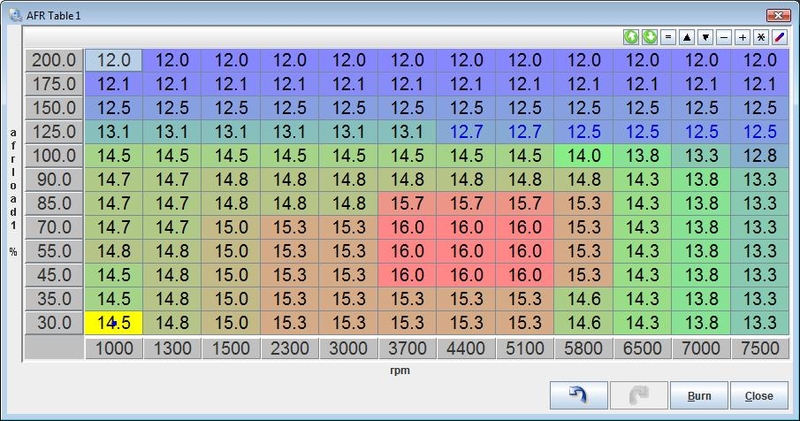
Task: Select the 16.0 cell at 55.0 load, 5100 rpm
Action: pos(524,251)
